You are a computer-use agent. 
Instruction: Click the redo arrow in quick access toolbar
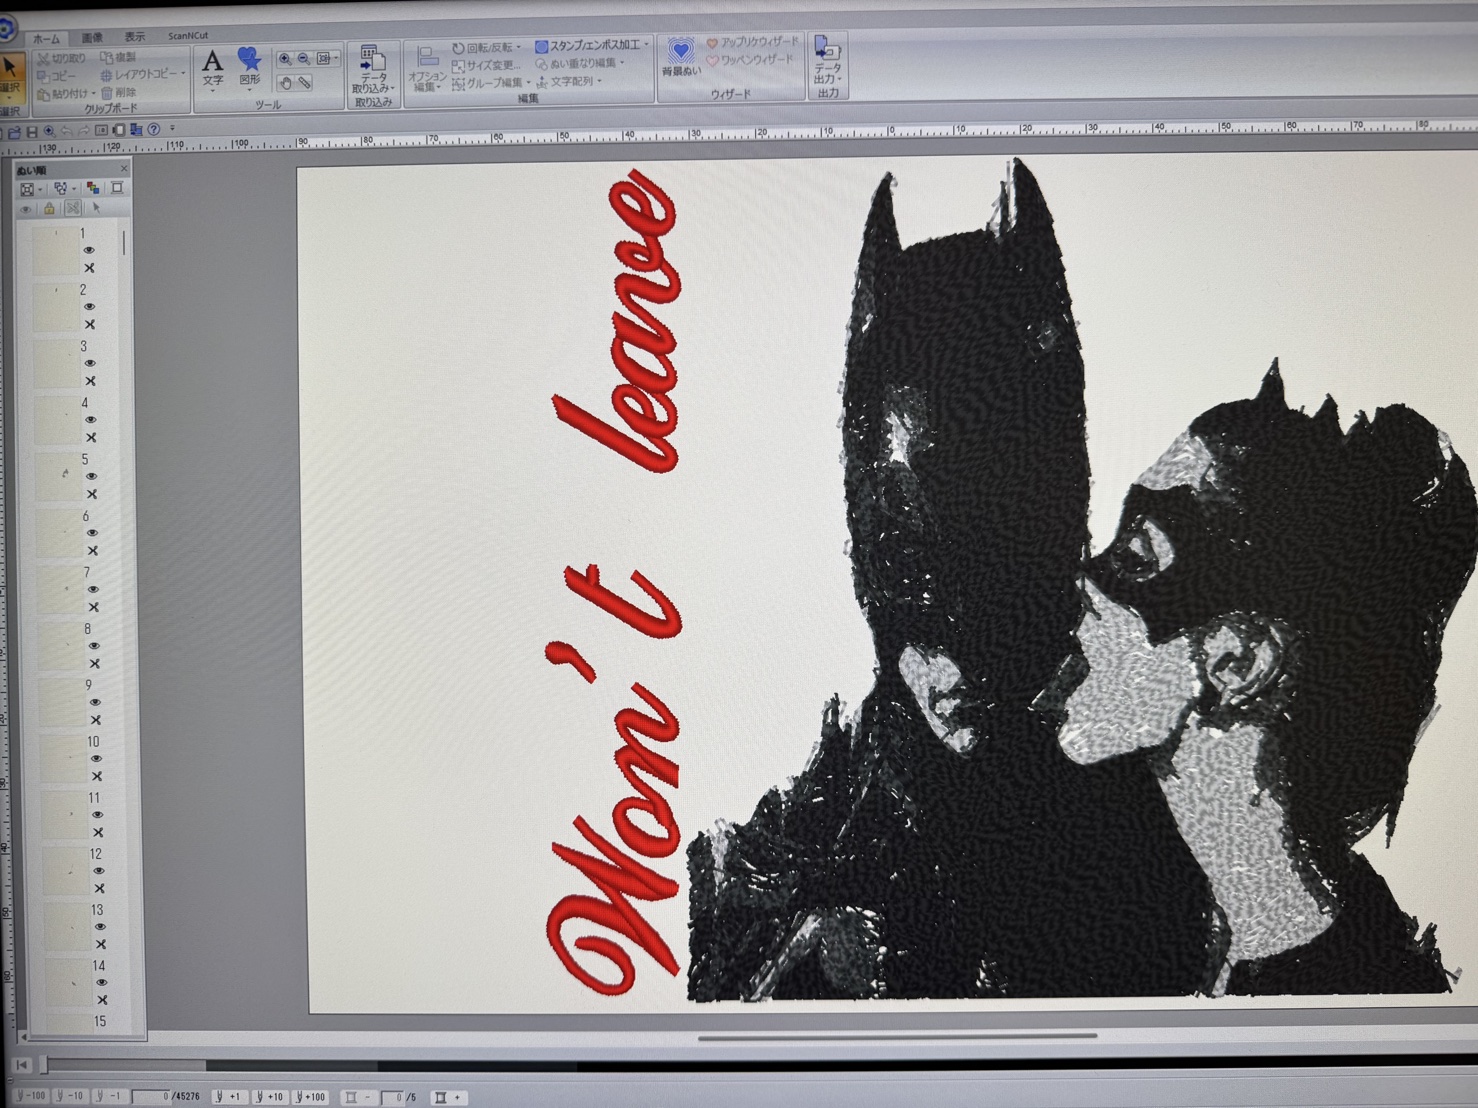coord(84,131)
